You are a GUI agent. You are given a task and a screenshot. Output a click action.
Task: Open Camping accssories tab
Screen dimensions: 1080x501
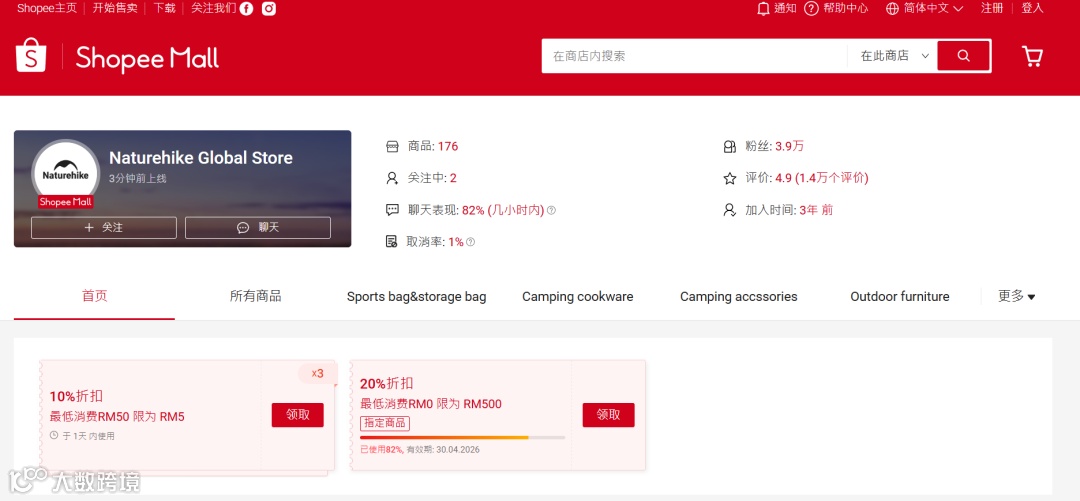[738, 296]
